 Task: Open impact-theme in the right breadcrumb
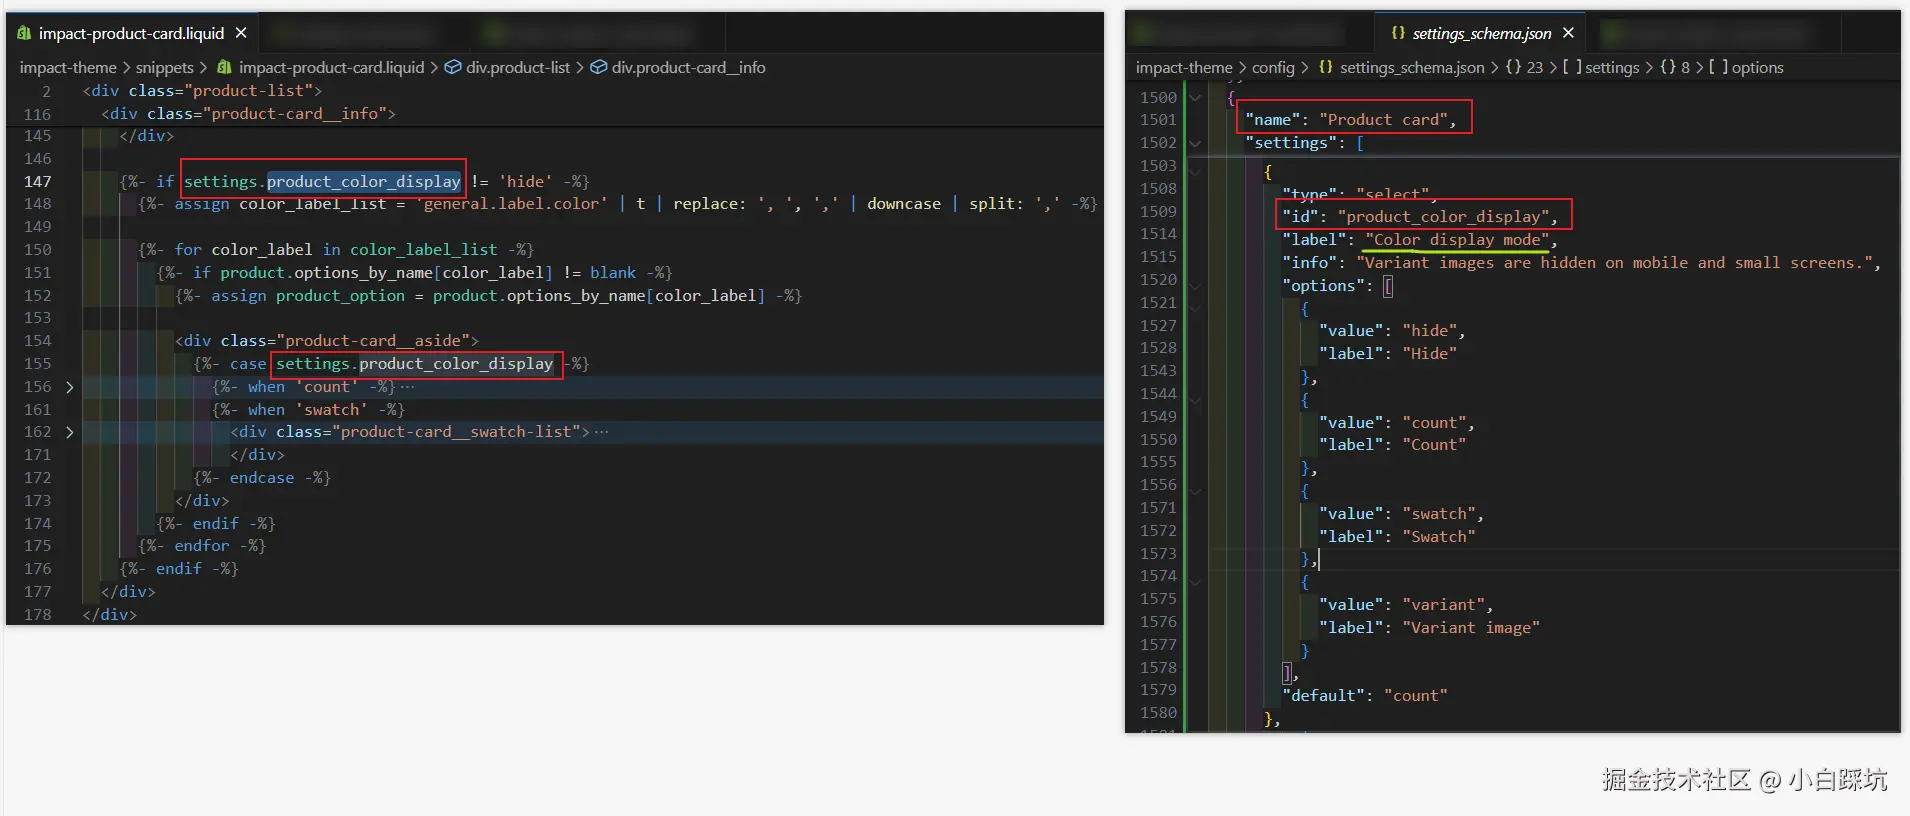point(1184,67)
